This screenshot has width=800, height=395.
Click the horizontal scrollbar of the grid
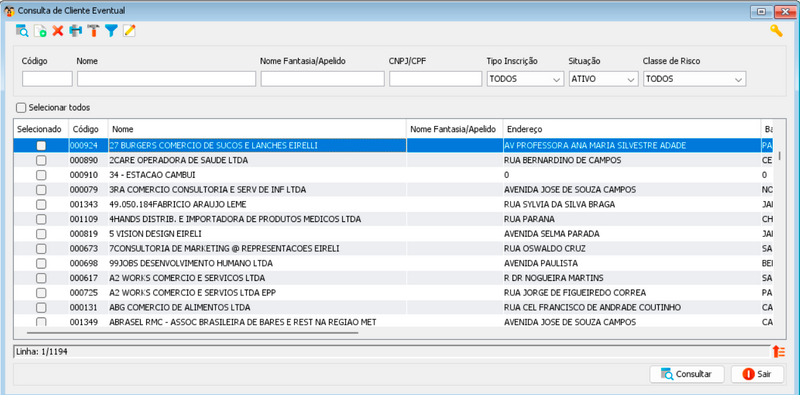click(193, 333)
